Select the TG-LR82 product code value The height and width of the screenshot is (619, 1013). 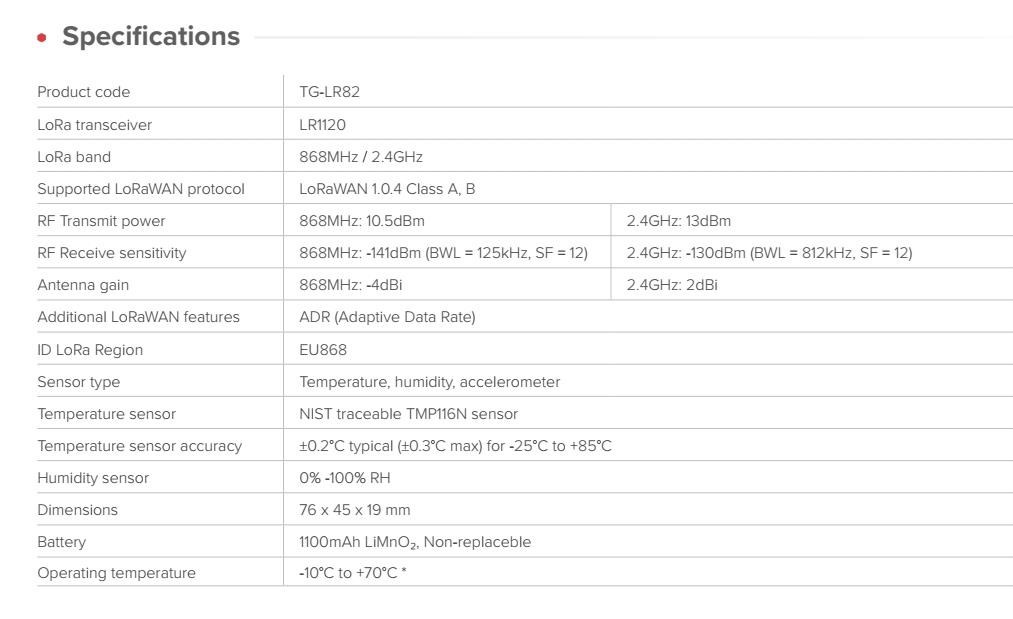pos(329,92)
